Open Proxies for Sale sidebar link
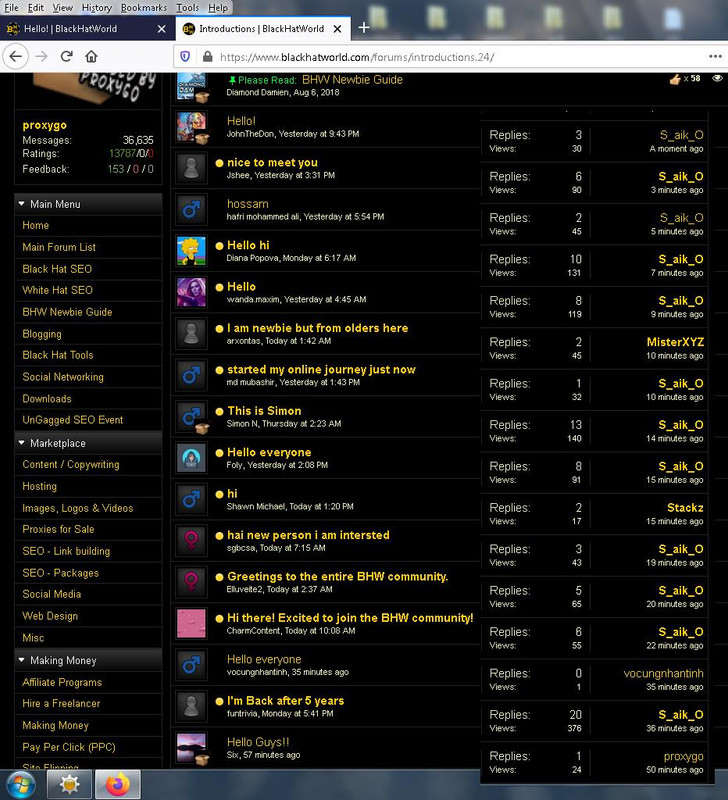The image size is (728, 800). tap(58, 529)
